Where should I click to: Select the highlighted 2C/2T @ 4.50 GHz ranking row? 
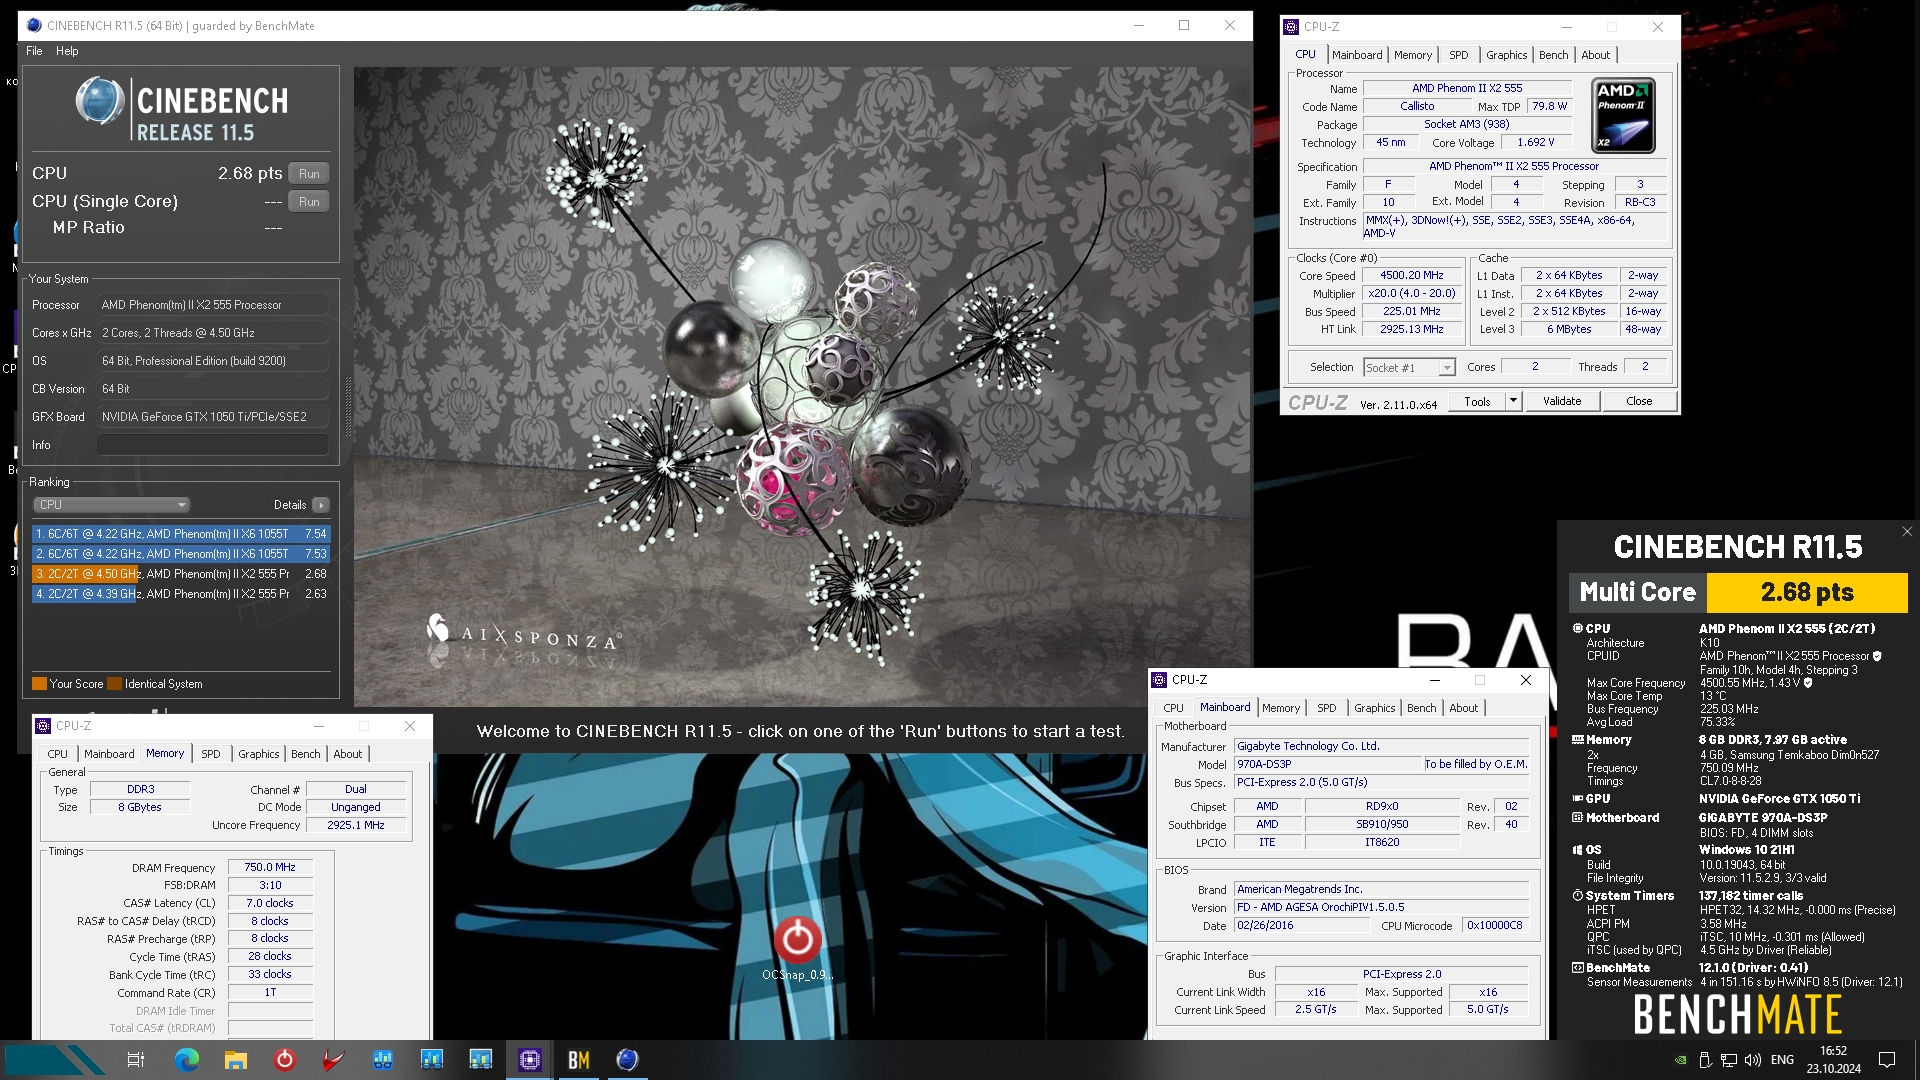click(181, 574)
